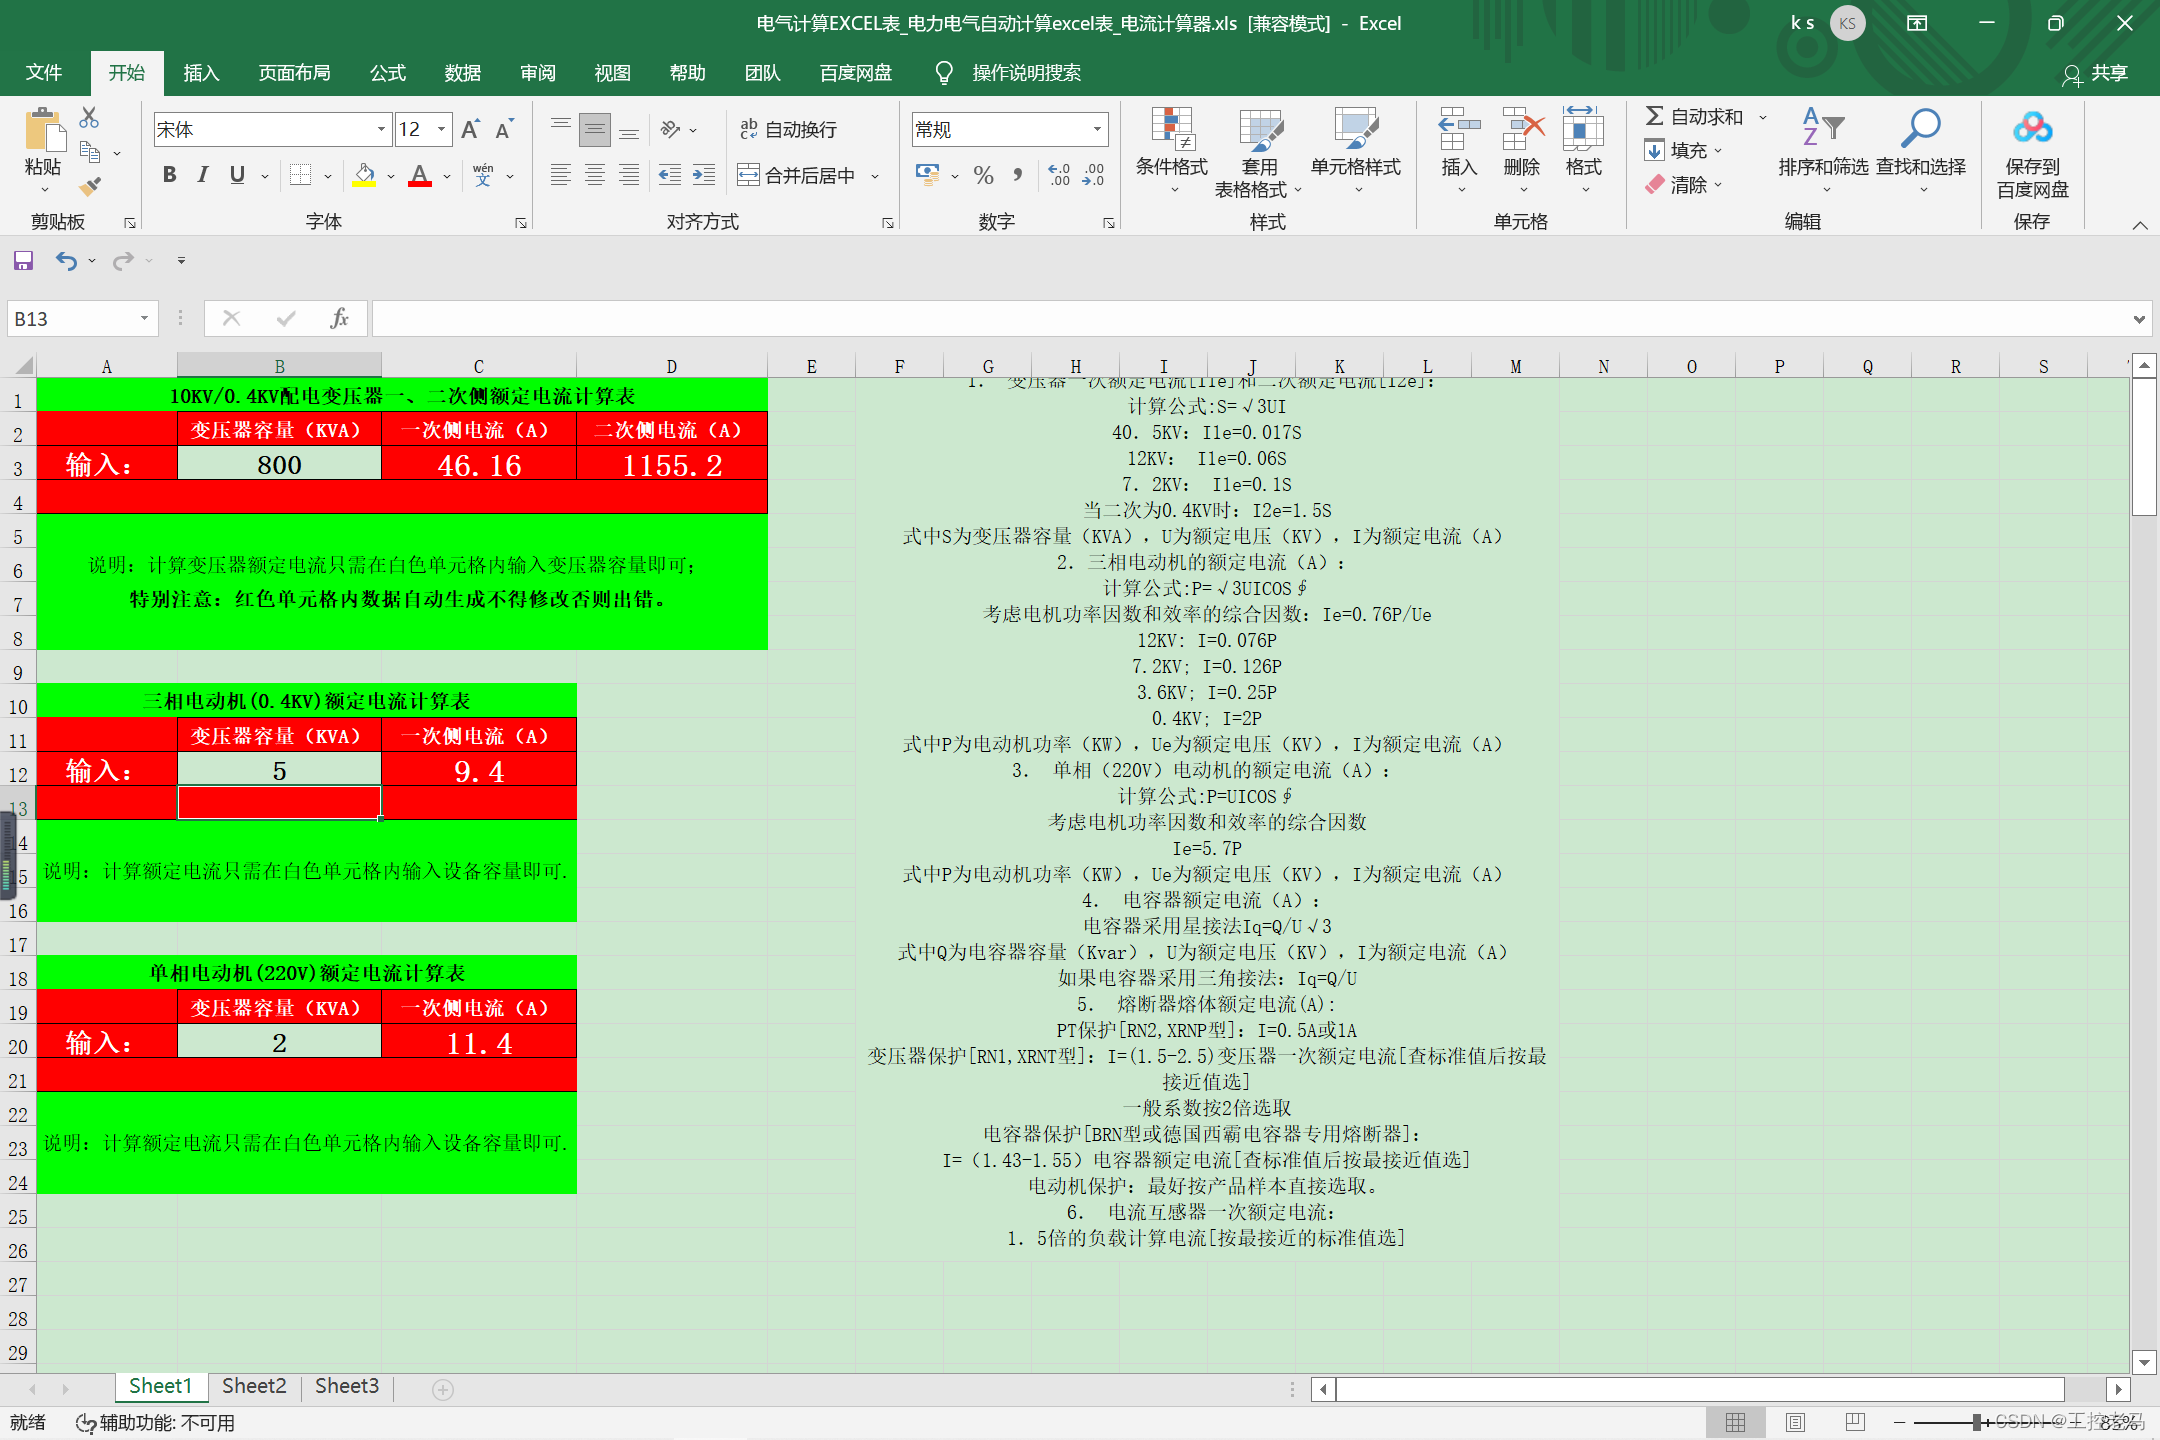The width and height of the screenshot is (2160, 1440).
Task: Click the Copy icon
Action: click(90, 152)
